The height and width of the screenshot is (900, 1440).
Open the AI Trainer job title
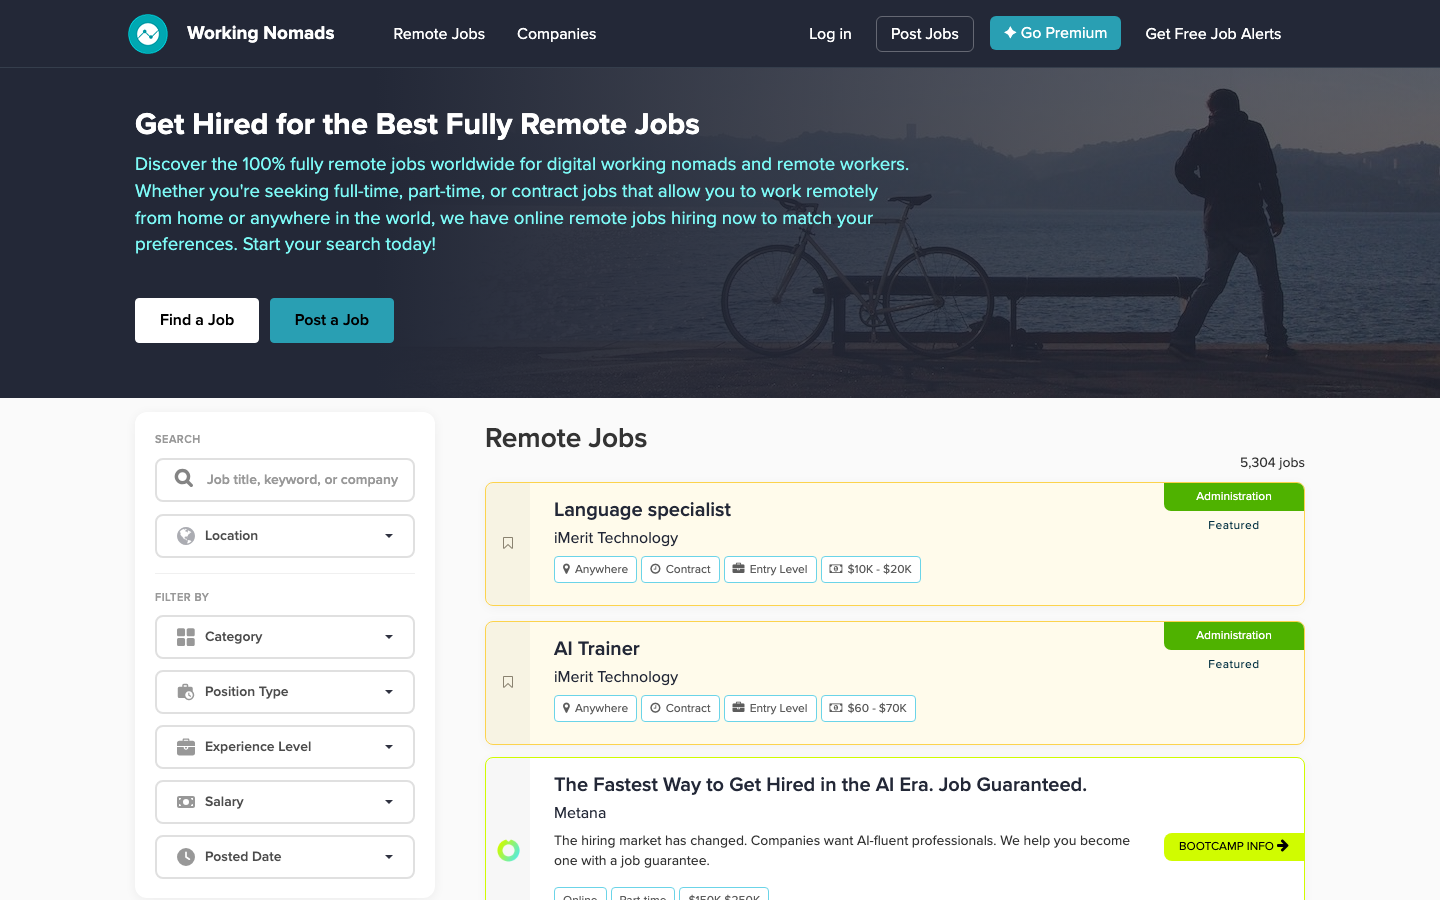click(597, 649)
